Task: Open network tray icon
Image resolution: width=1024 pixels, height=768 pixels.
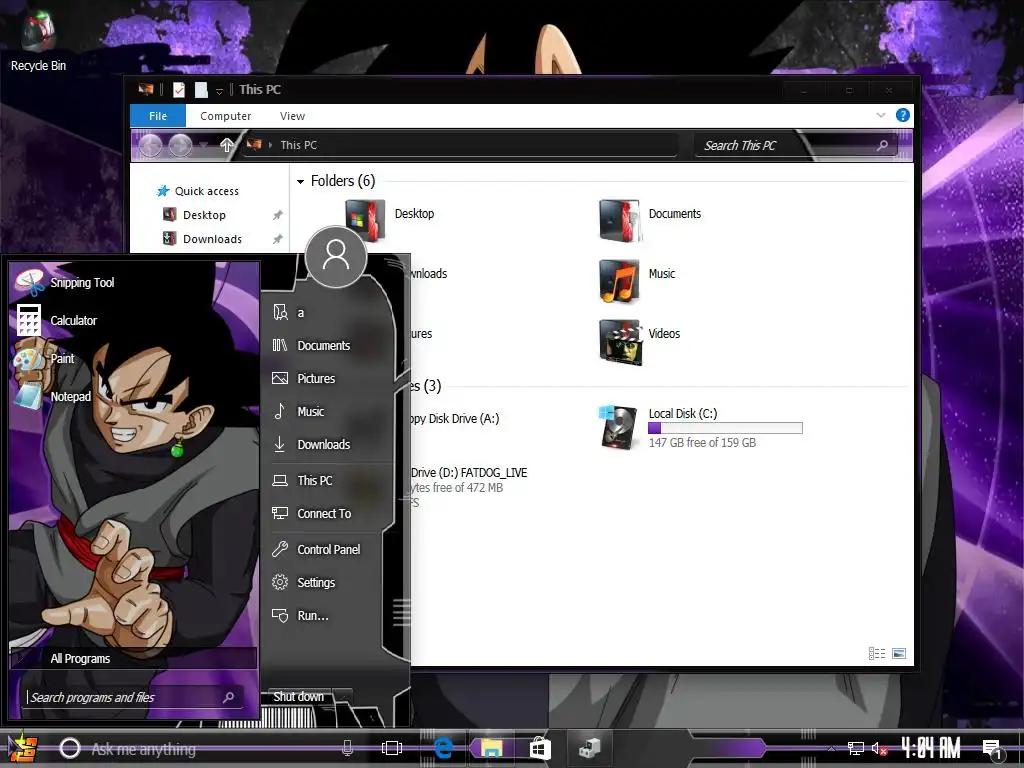Action: [x=856, y=748]
